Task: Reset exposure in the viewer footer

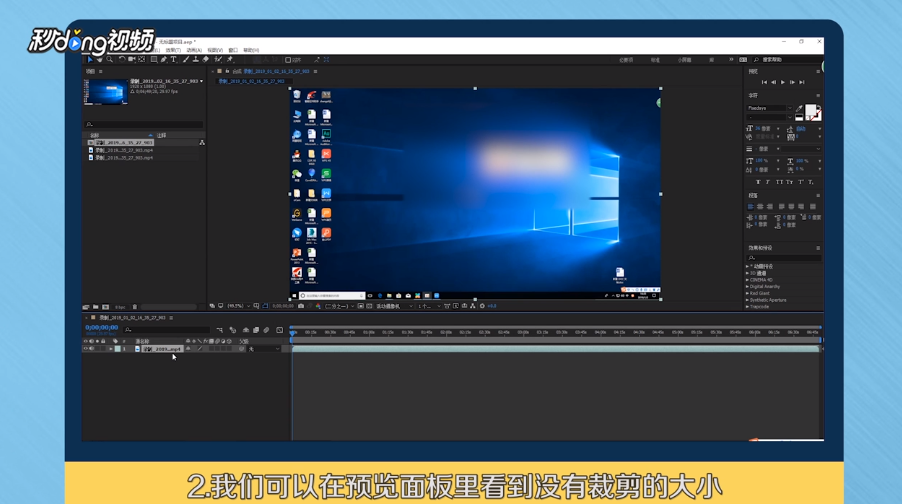Action: coord(482,306)
